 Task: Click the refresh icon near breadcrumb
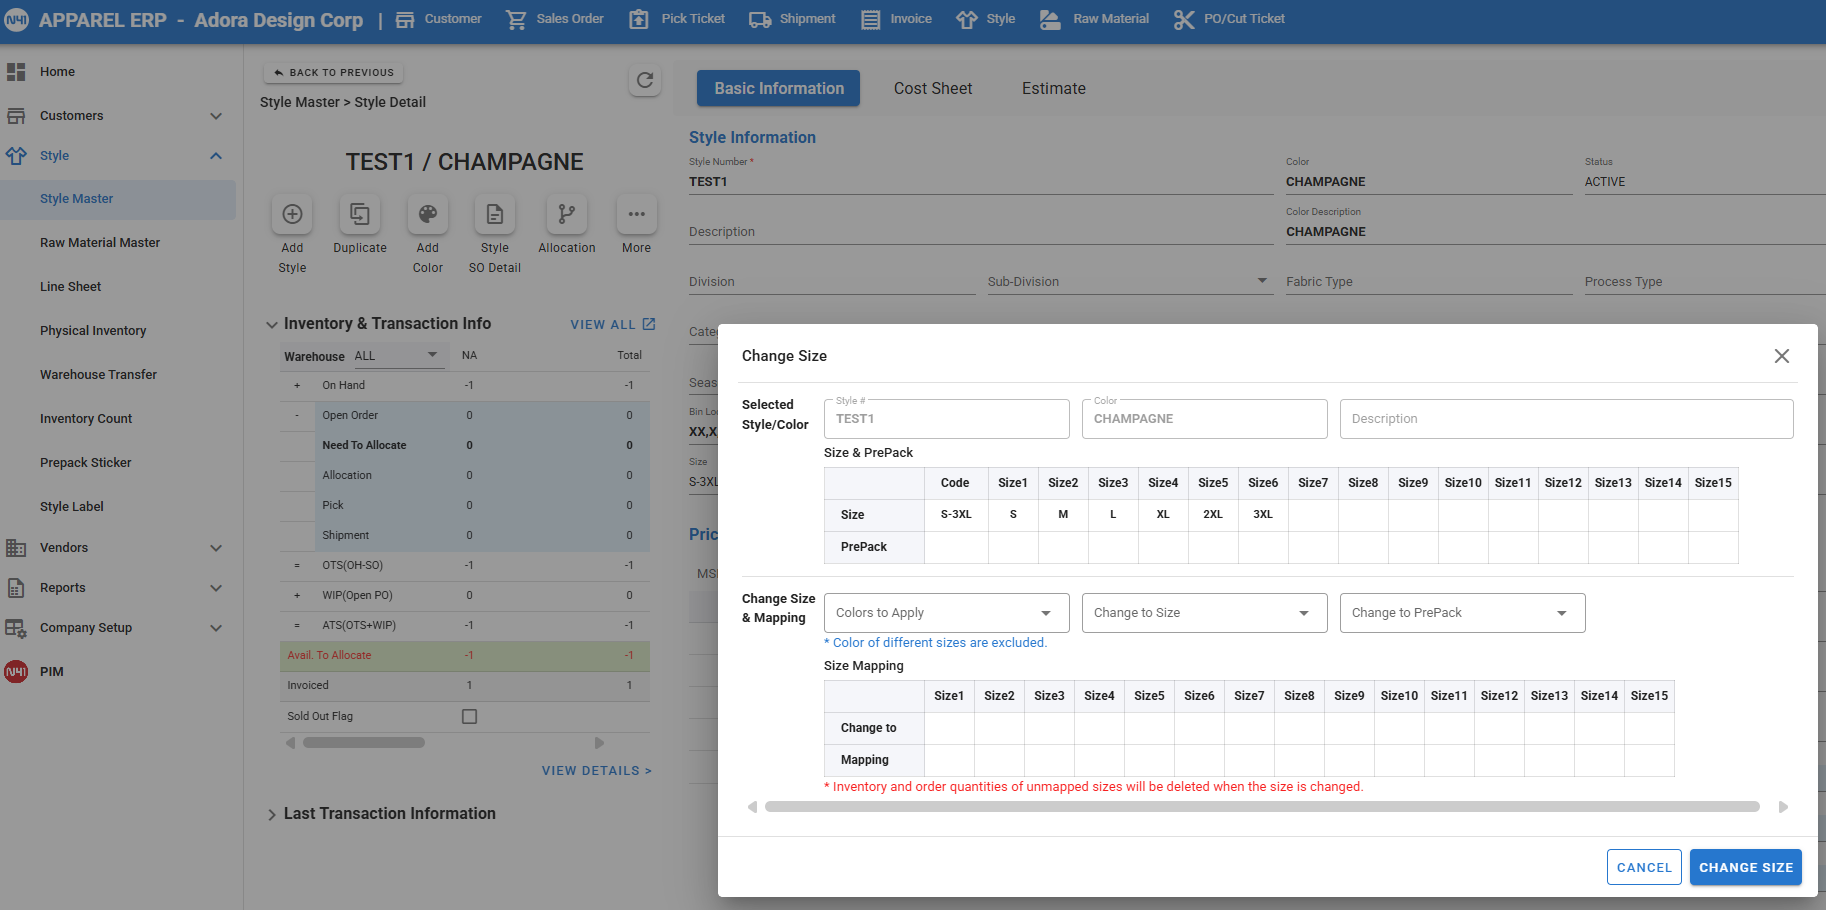(645, 80)
